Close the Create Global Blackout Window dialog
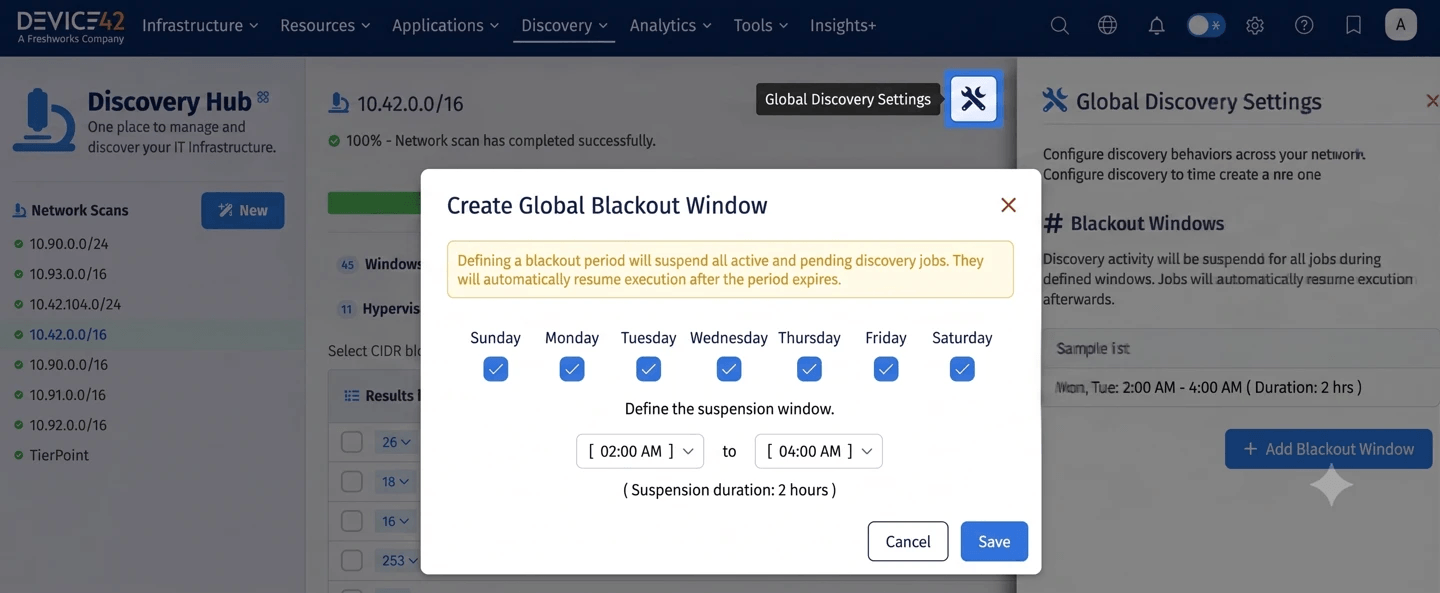 (1008, 205)
